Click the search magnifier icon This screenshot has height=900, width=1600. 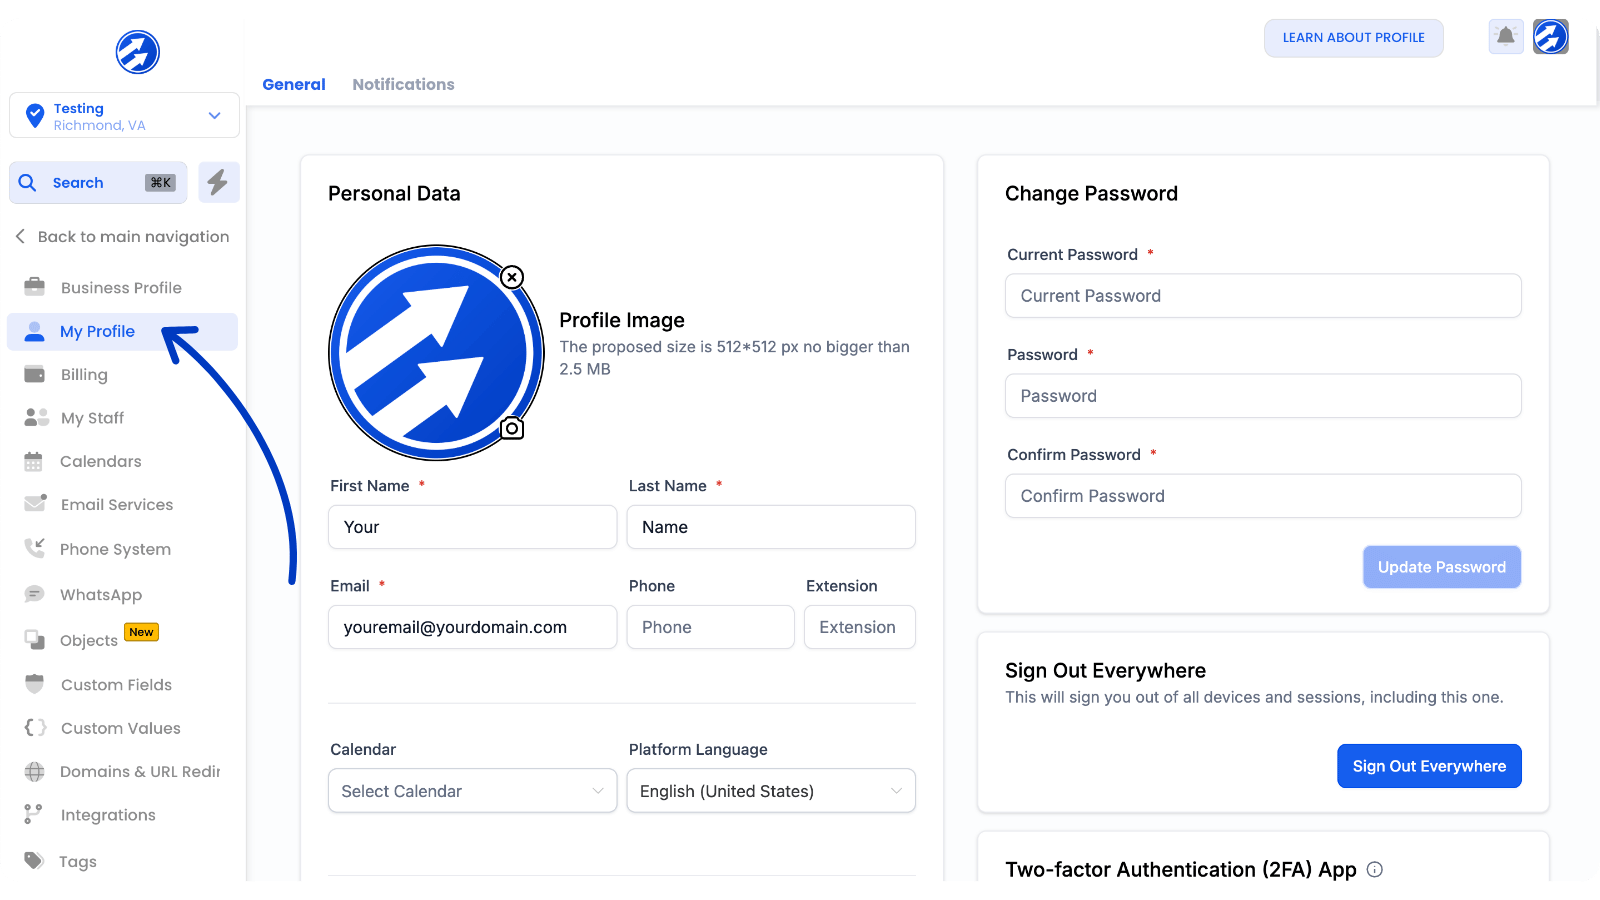[28, 183]
